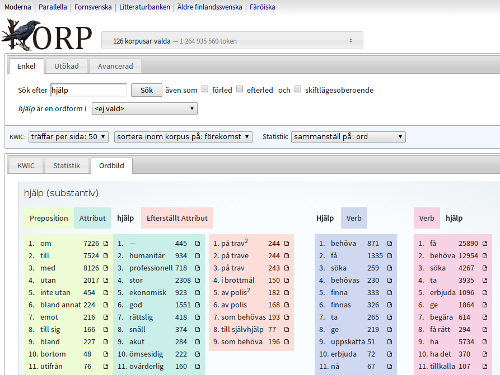The image size is (500, 375).
Task: Open example sentences icon for 'finna' row
Action: pos(389,293)
